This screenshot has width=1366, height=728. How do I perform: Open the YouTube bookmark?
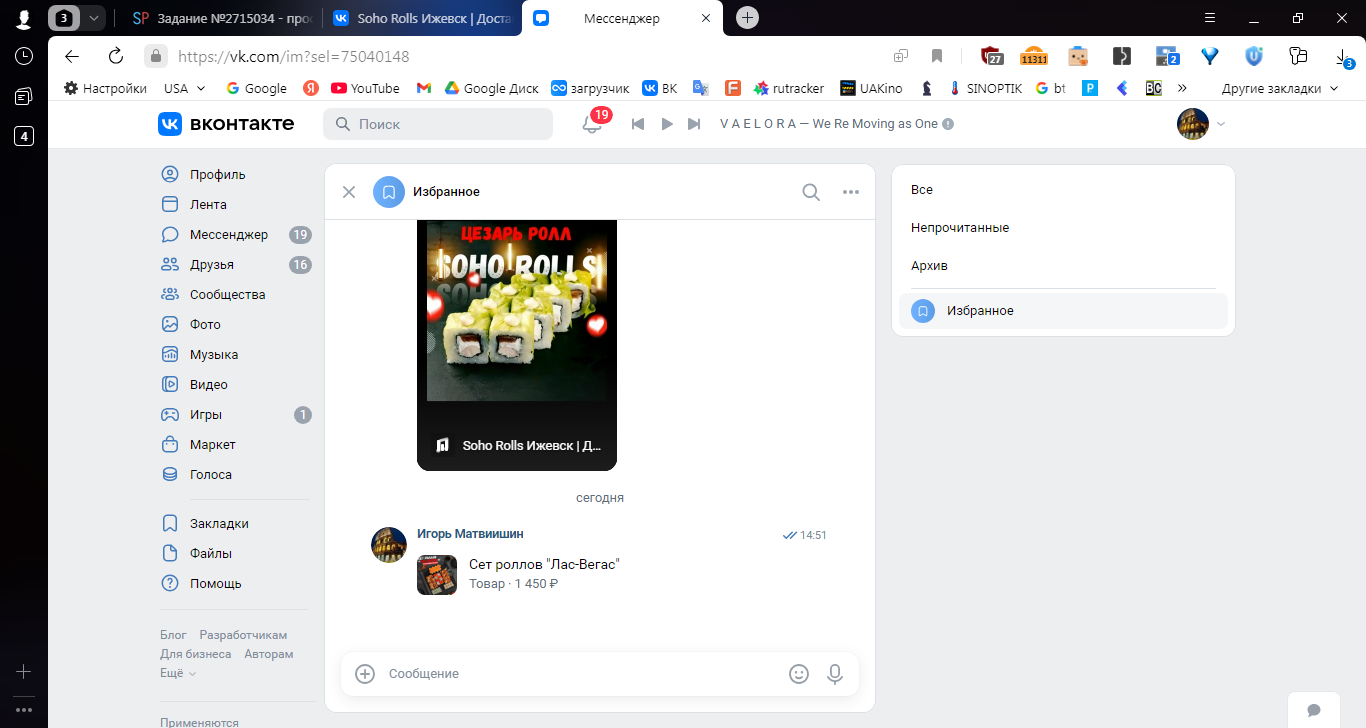coord(365,88)
